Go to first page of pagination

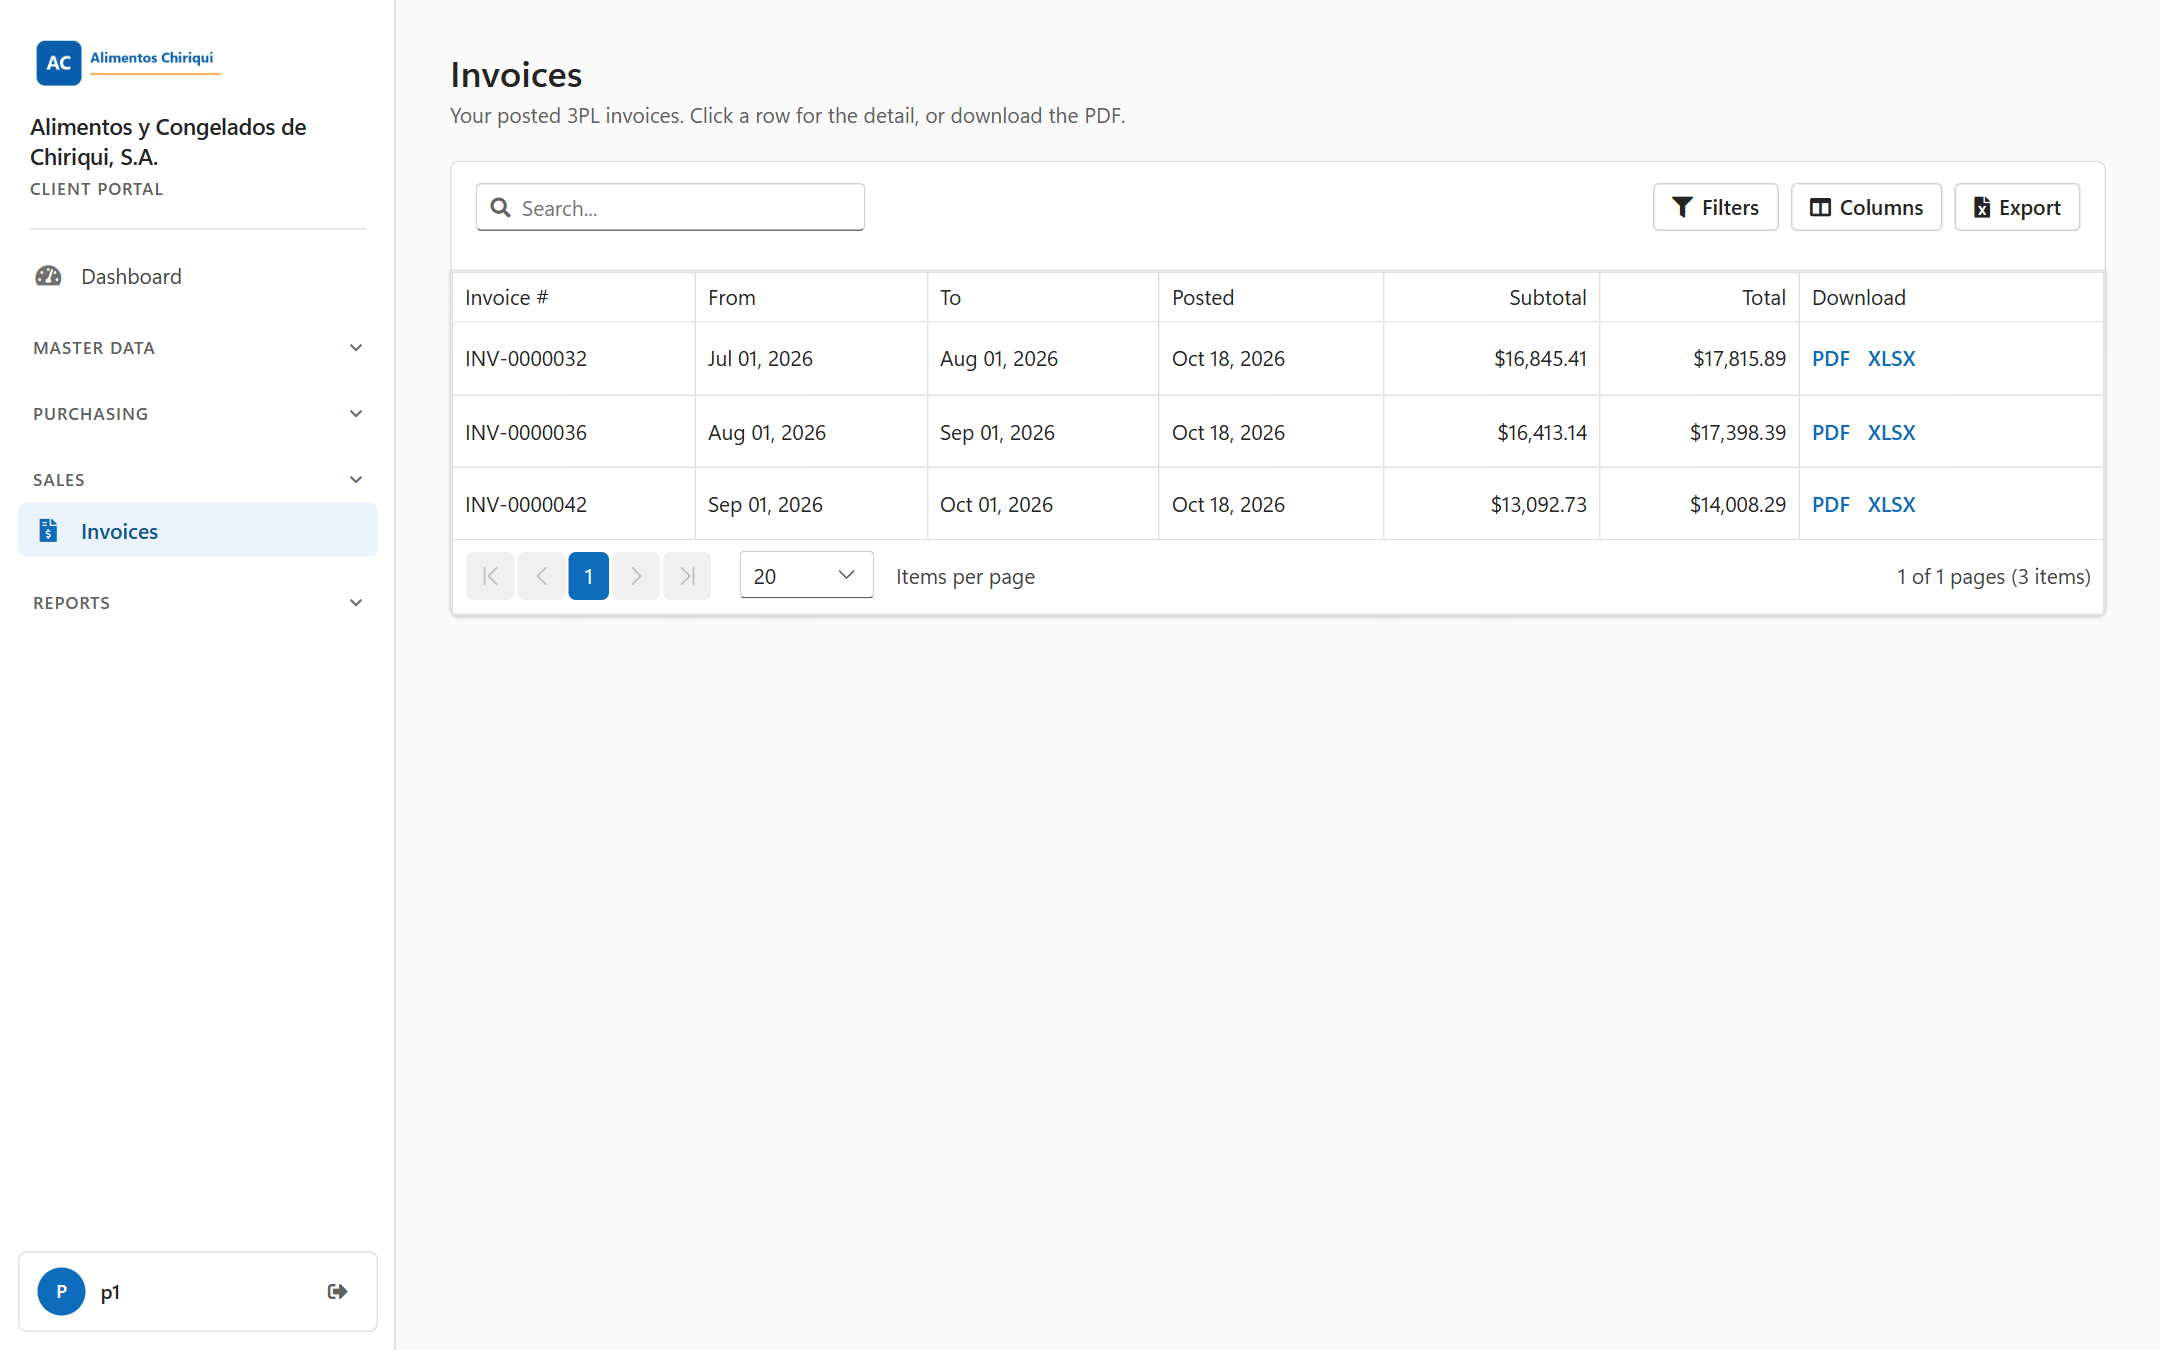[x=490, y=576]
